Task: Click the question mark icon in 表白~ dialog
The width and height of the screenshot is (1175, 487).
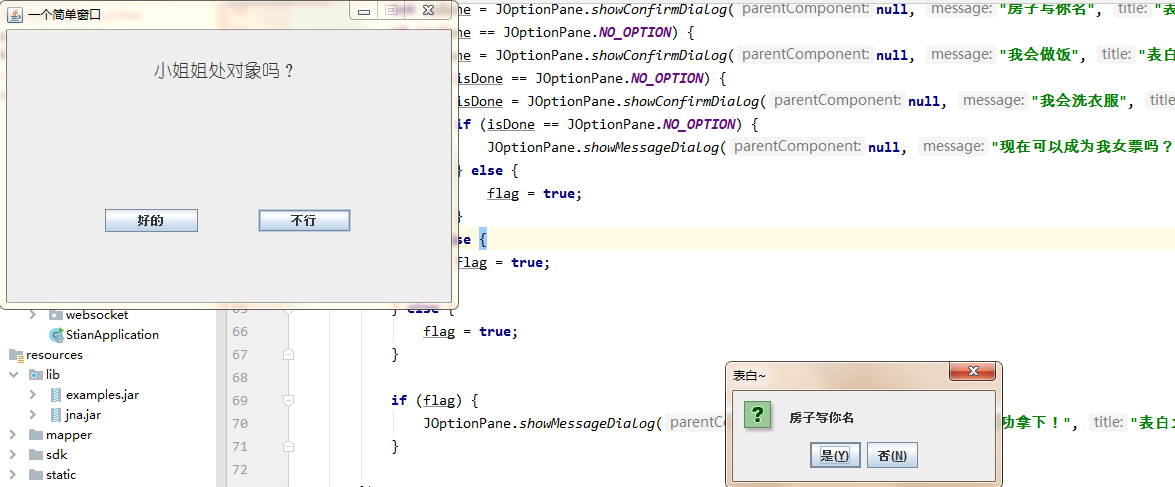Action: pyautogui.click(x=758, y=414)
